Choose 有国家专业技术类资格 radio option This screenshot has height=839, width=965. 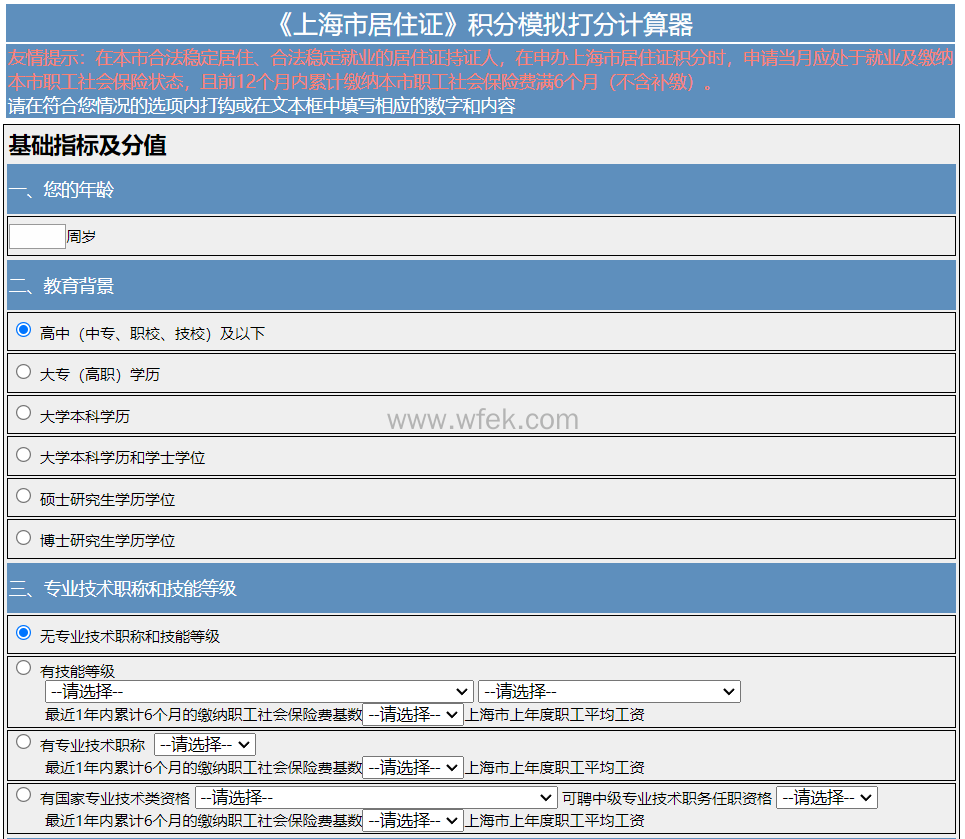24,795
